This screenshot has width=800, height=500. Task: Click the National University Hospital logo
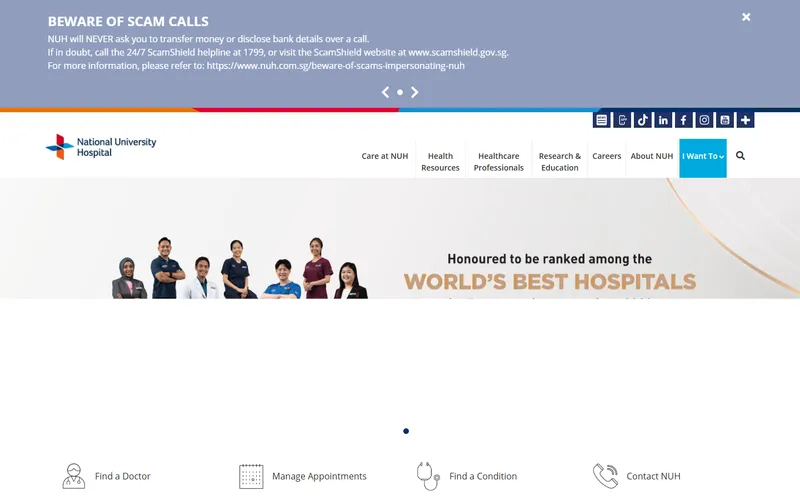[101, 147]
